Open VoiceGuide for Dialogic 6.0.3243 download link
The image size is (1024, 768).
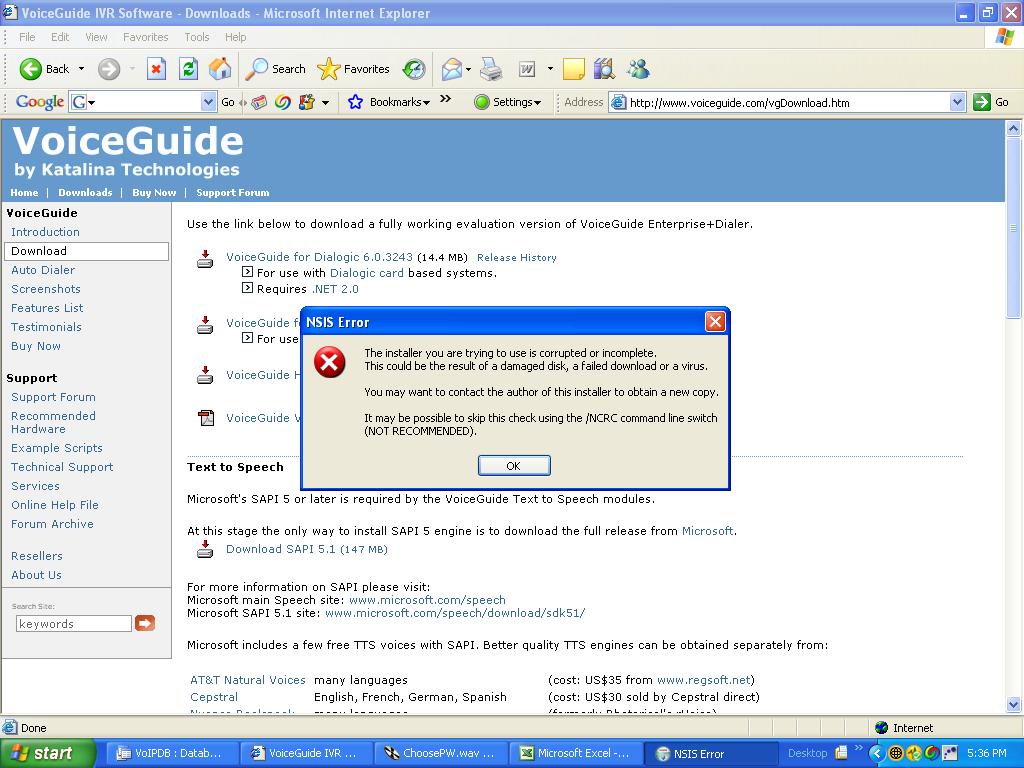click(x=319, y=257)
